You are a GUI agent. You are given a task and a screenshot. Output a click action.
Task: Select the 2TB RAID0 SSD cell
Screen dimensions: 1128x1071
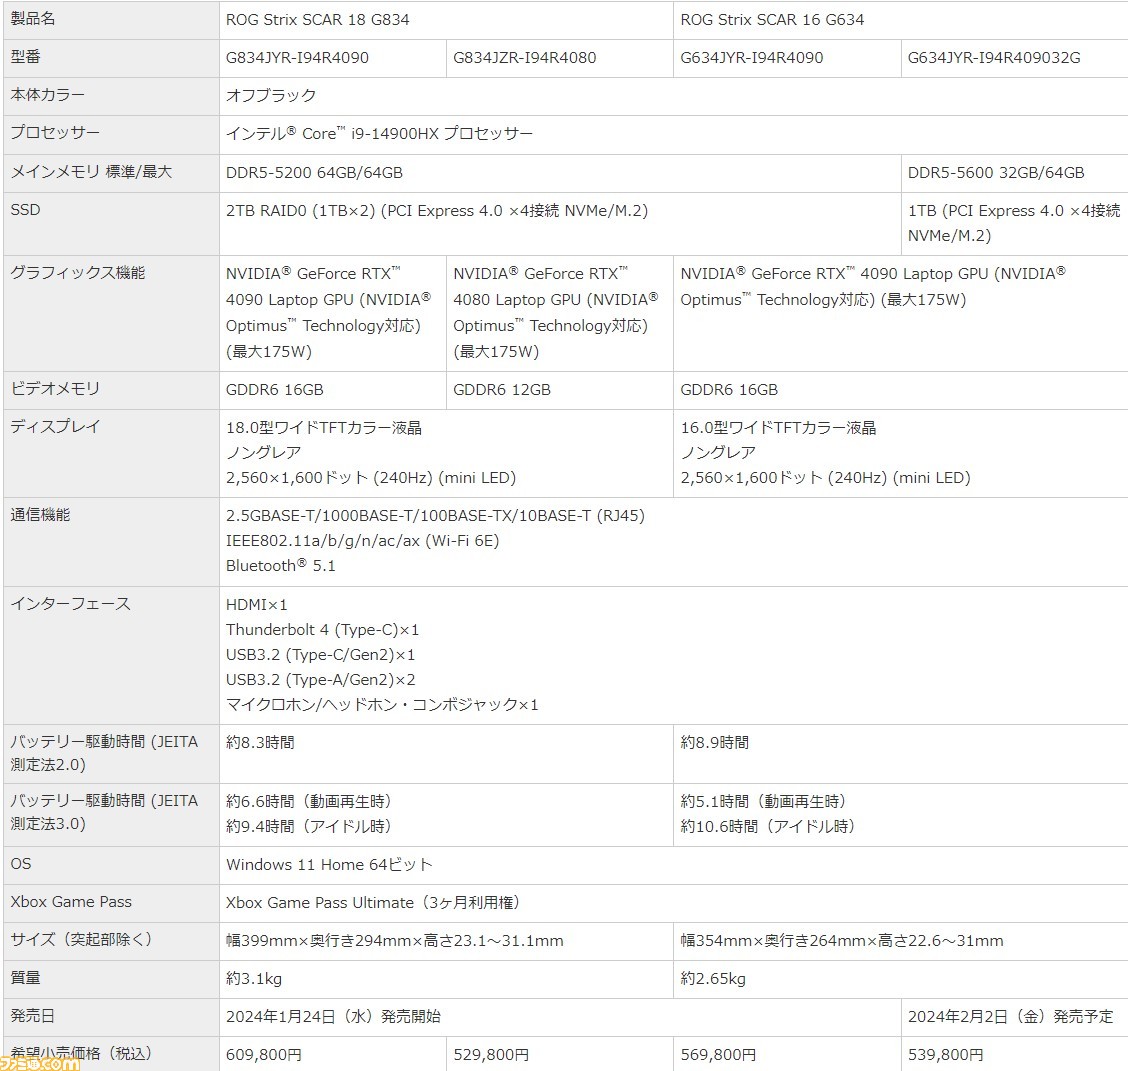[560, 223]
